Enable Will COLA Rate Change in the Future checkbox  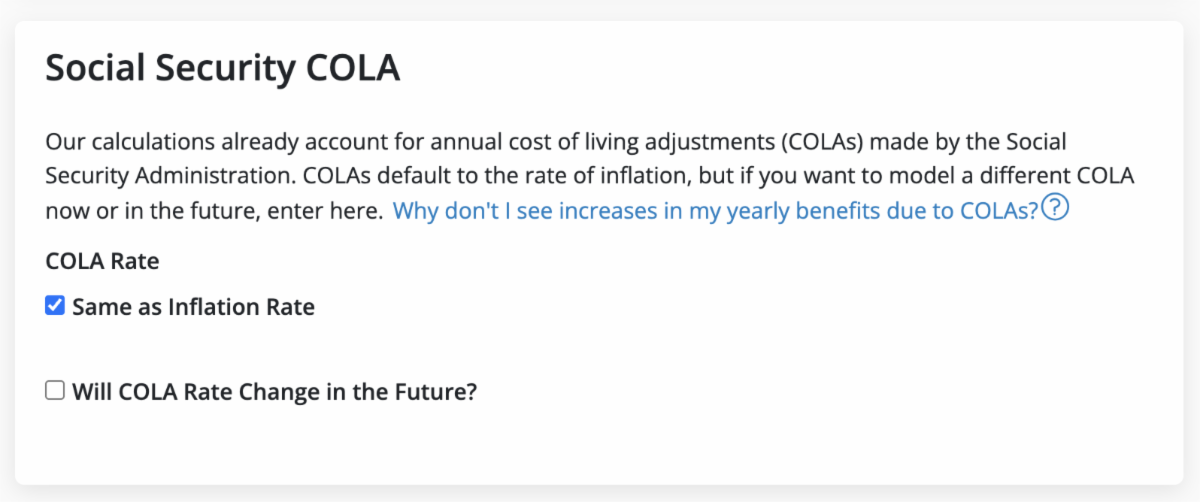(55, 391)
